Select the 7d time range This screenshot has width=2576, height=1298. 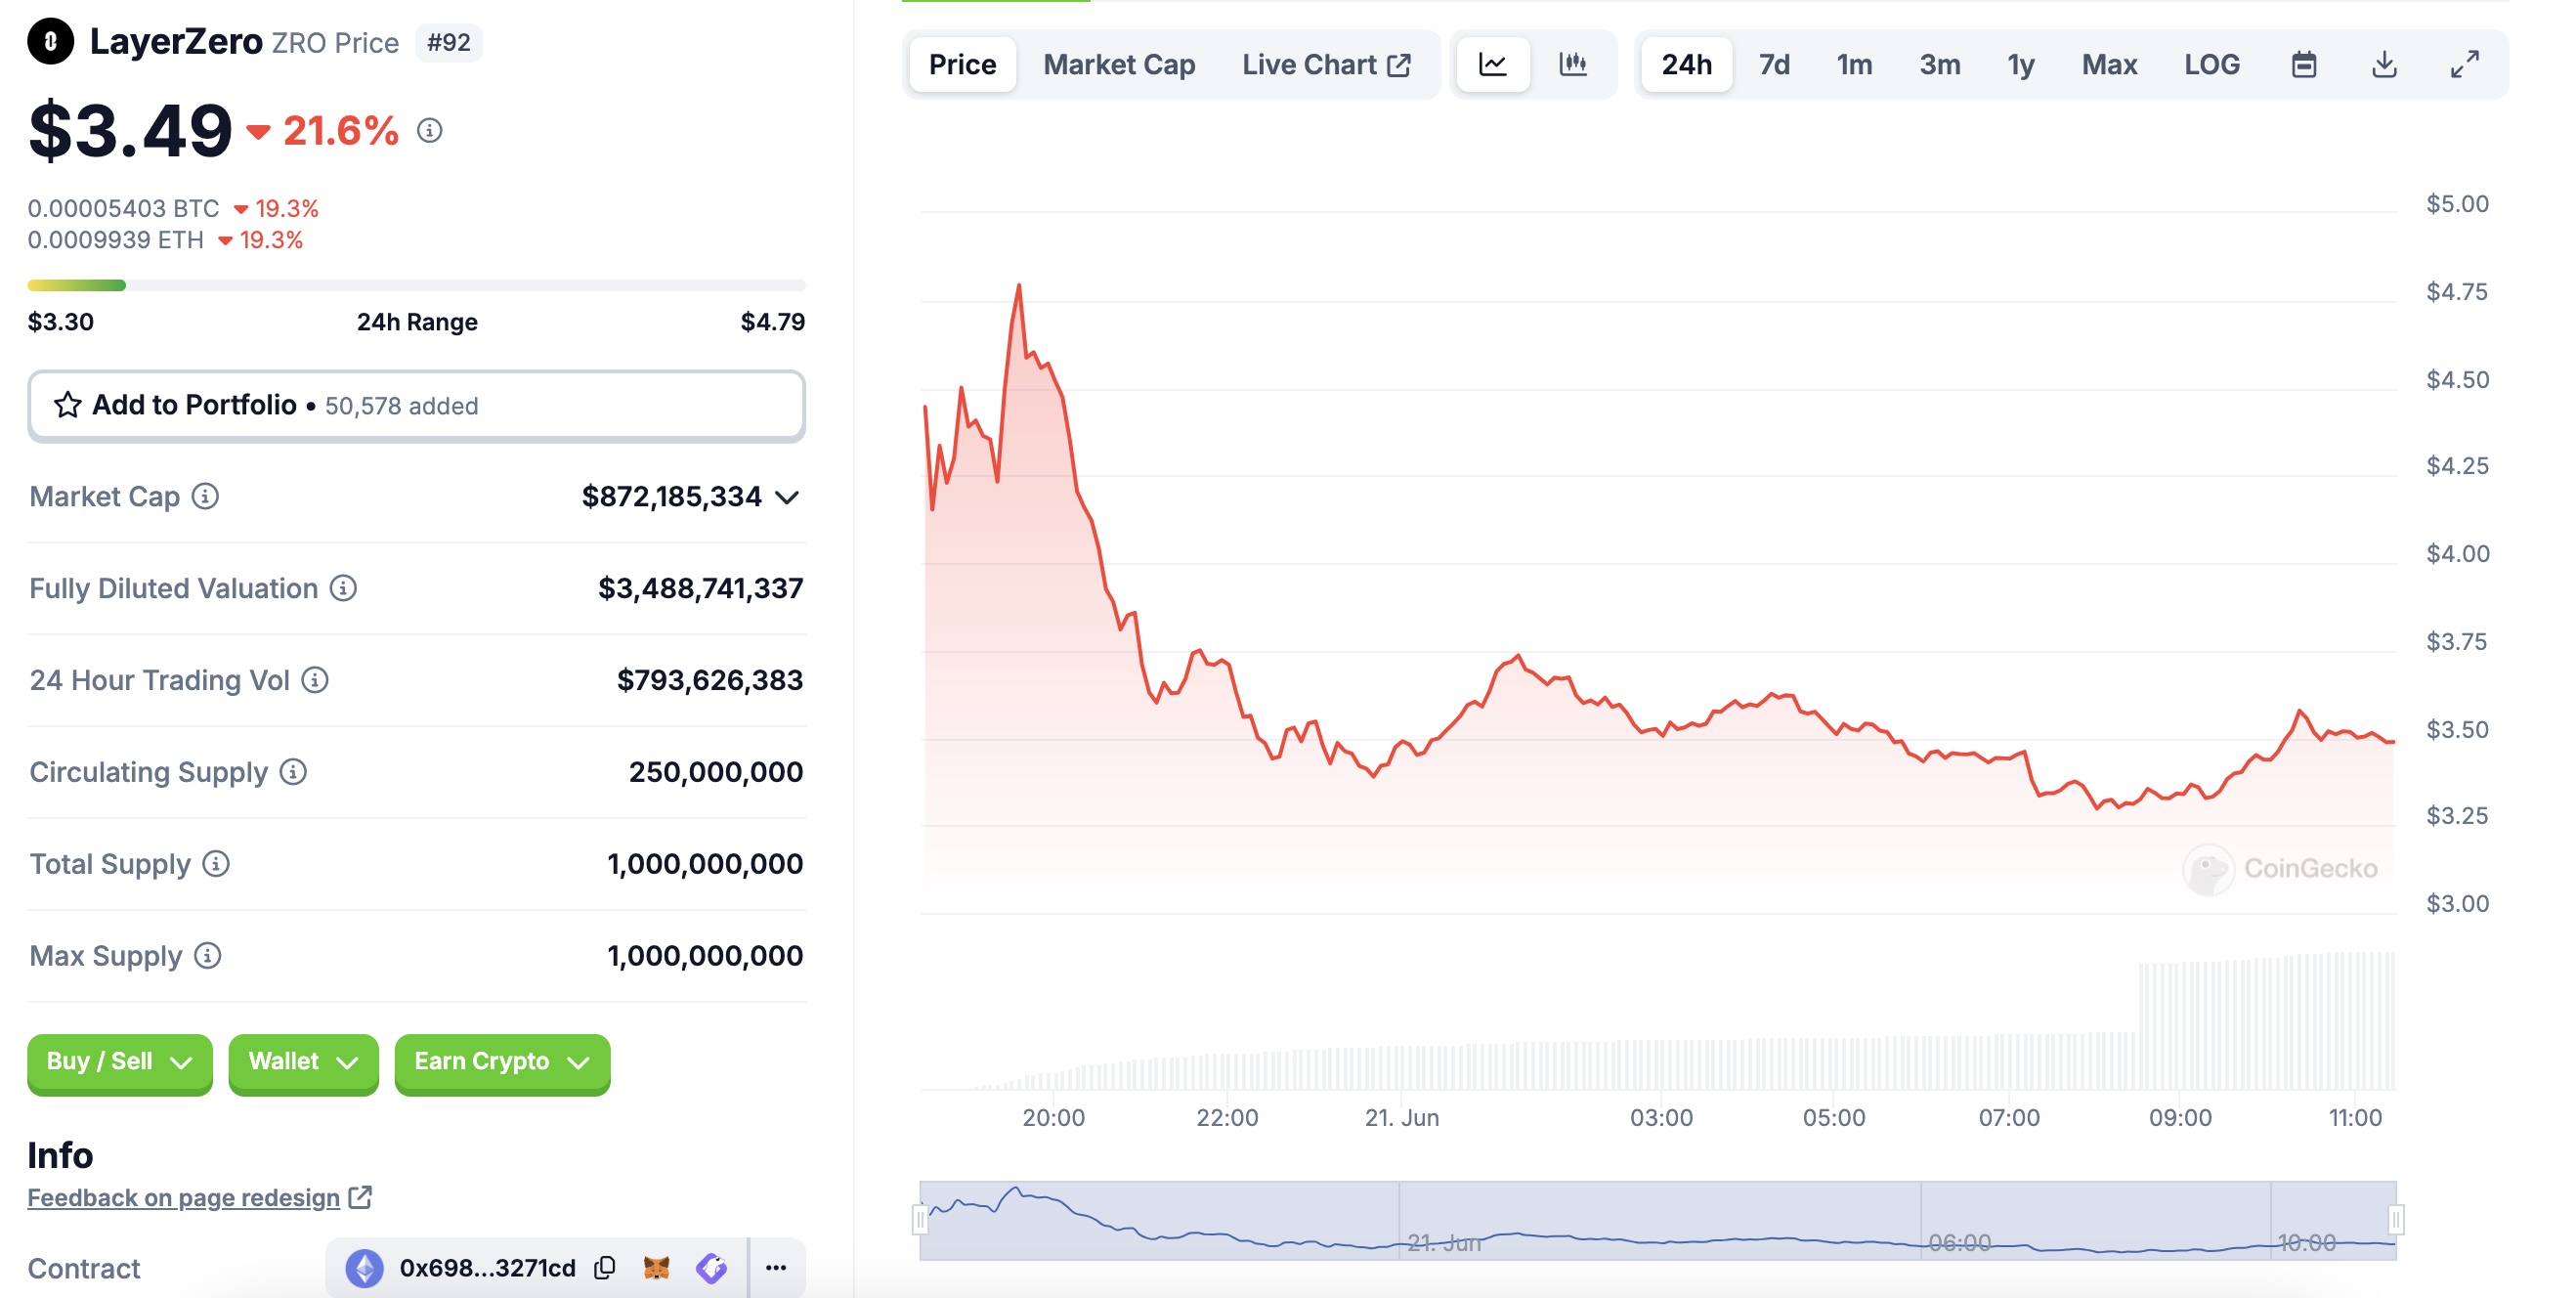click(1774, 65)
